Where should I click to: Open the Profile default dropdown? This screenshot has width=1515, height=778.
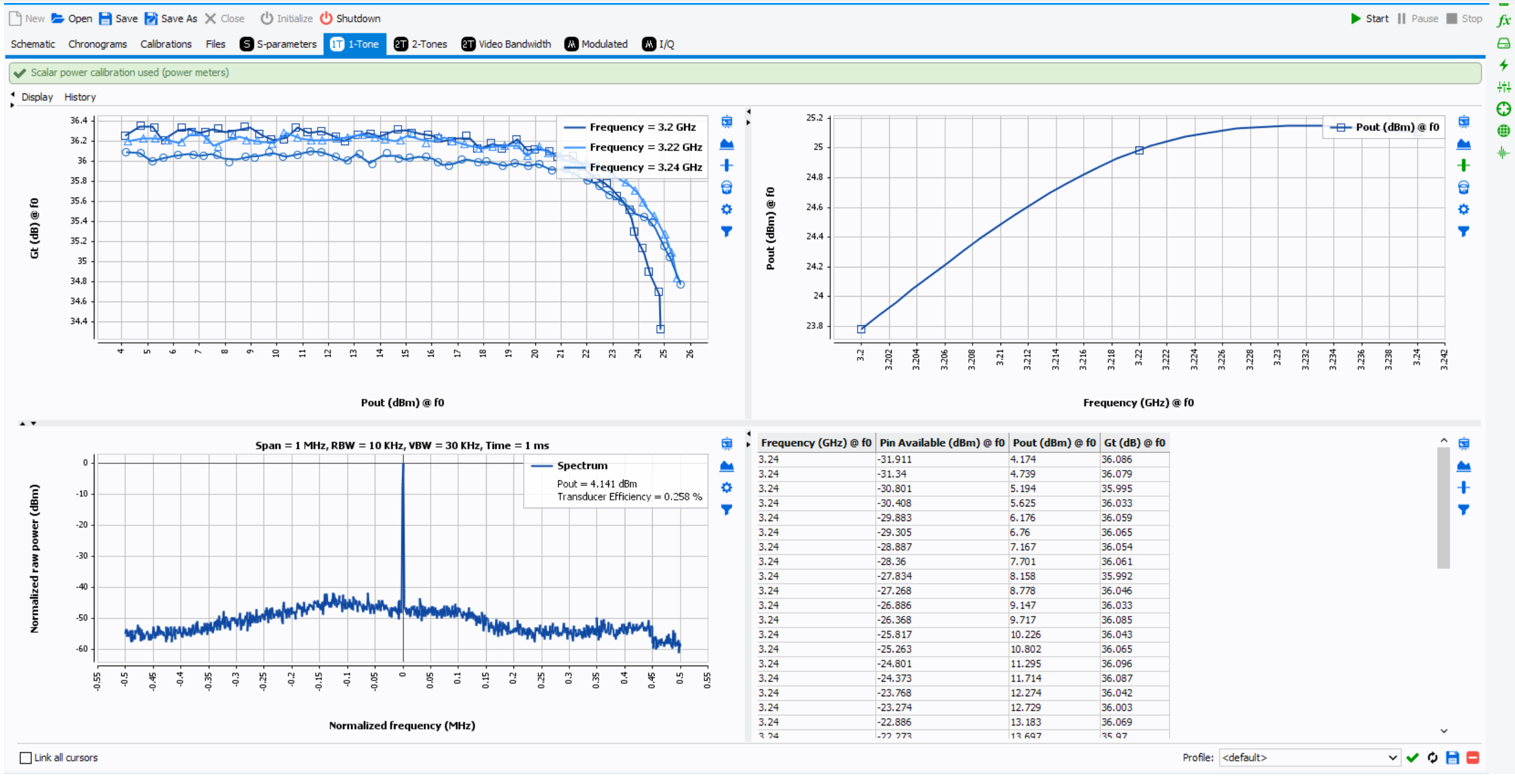(1310, 758)
